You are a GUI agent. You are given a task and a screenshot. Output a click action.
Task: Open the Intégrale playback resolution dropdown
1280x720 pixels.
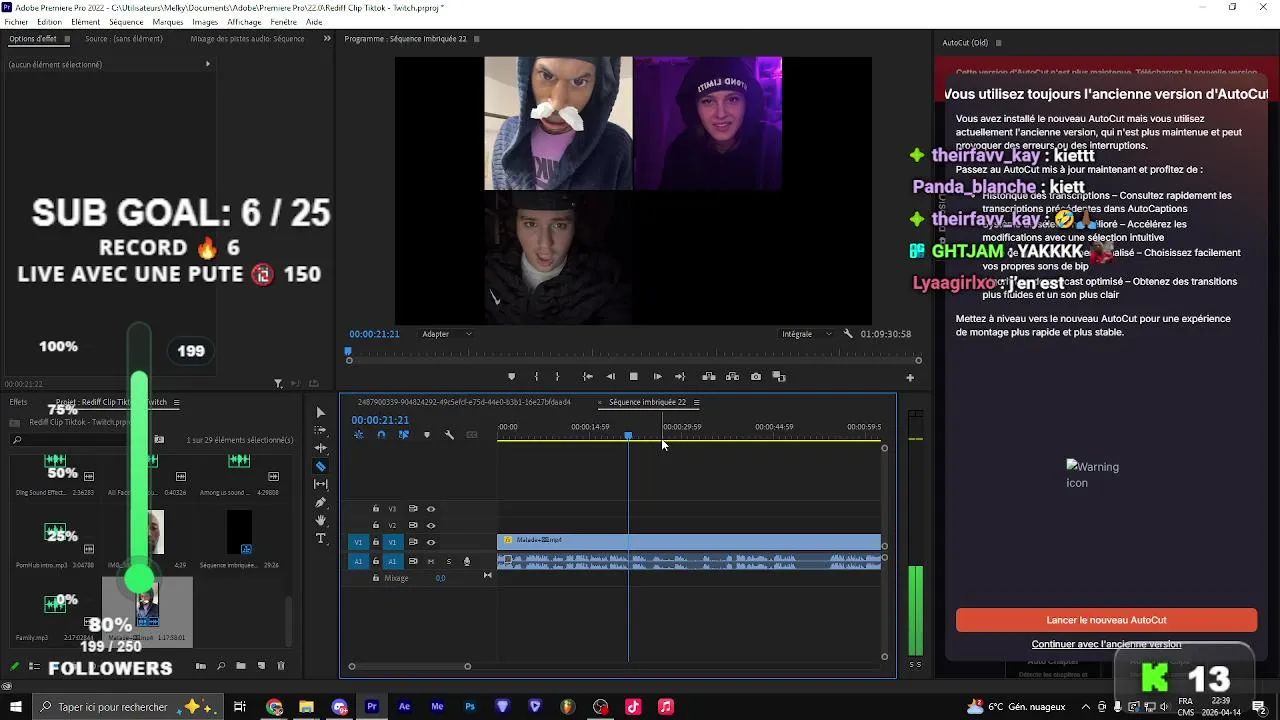coord(806,334)
